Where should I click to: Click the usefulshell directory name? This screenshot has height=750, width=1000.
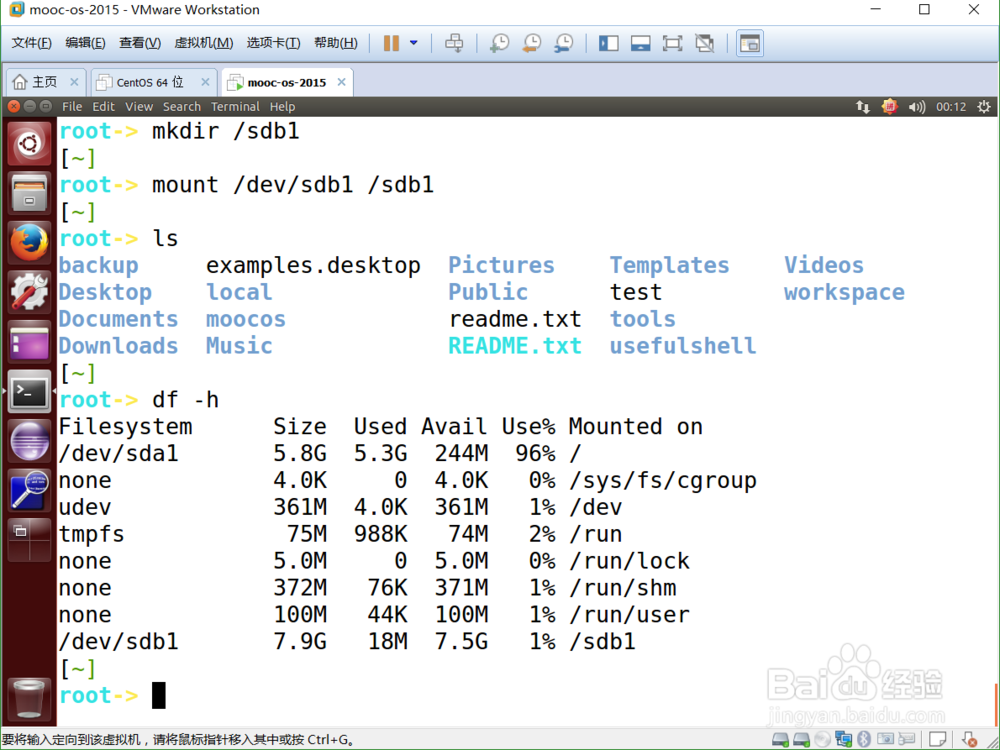coord(683,346)
